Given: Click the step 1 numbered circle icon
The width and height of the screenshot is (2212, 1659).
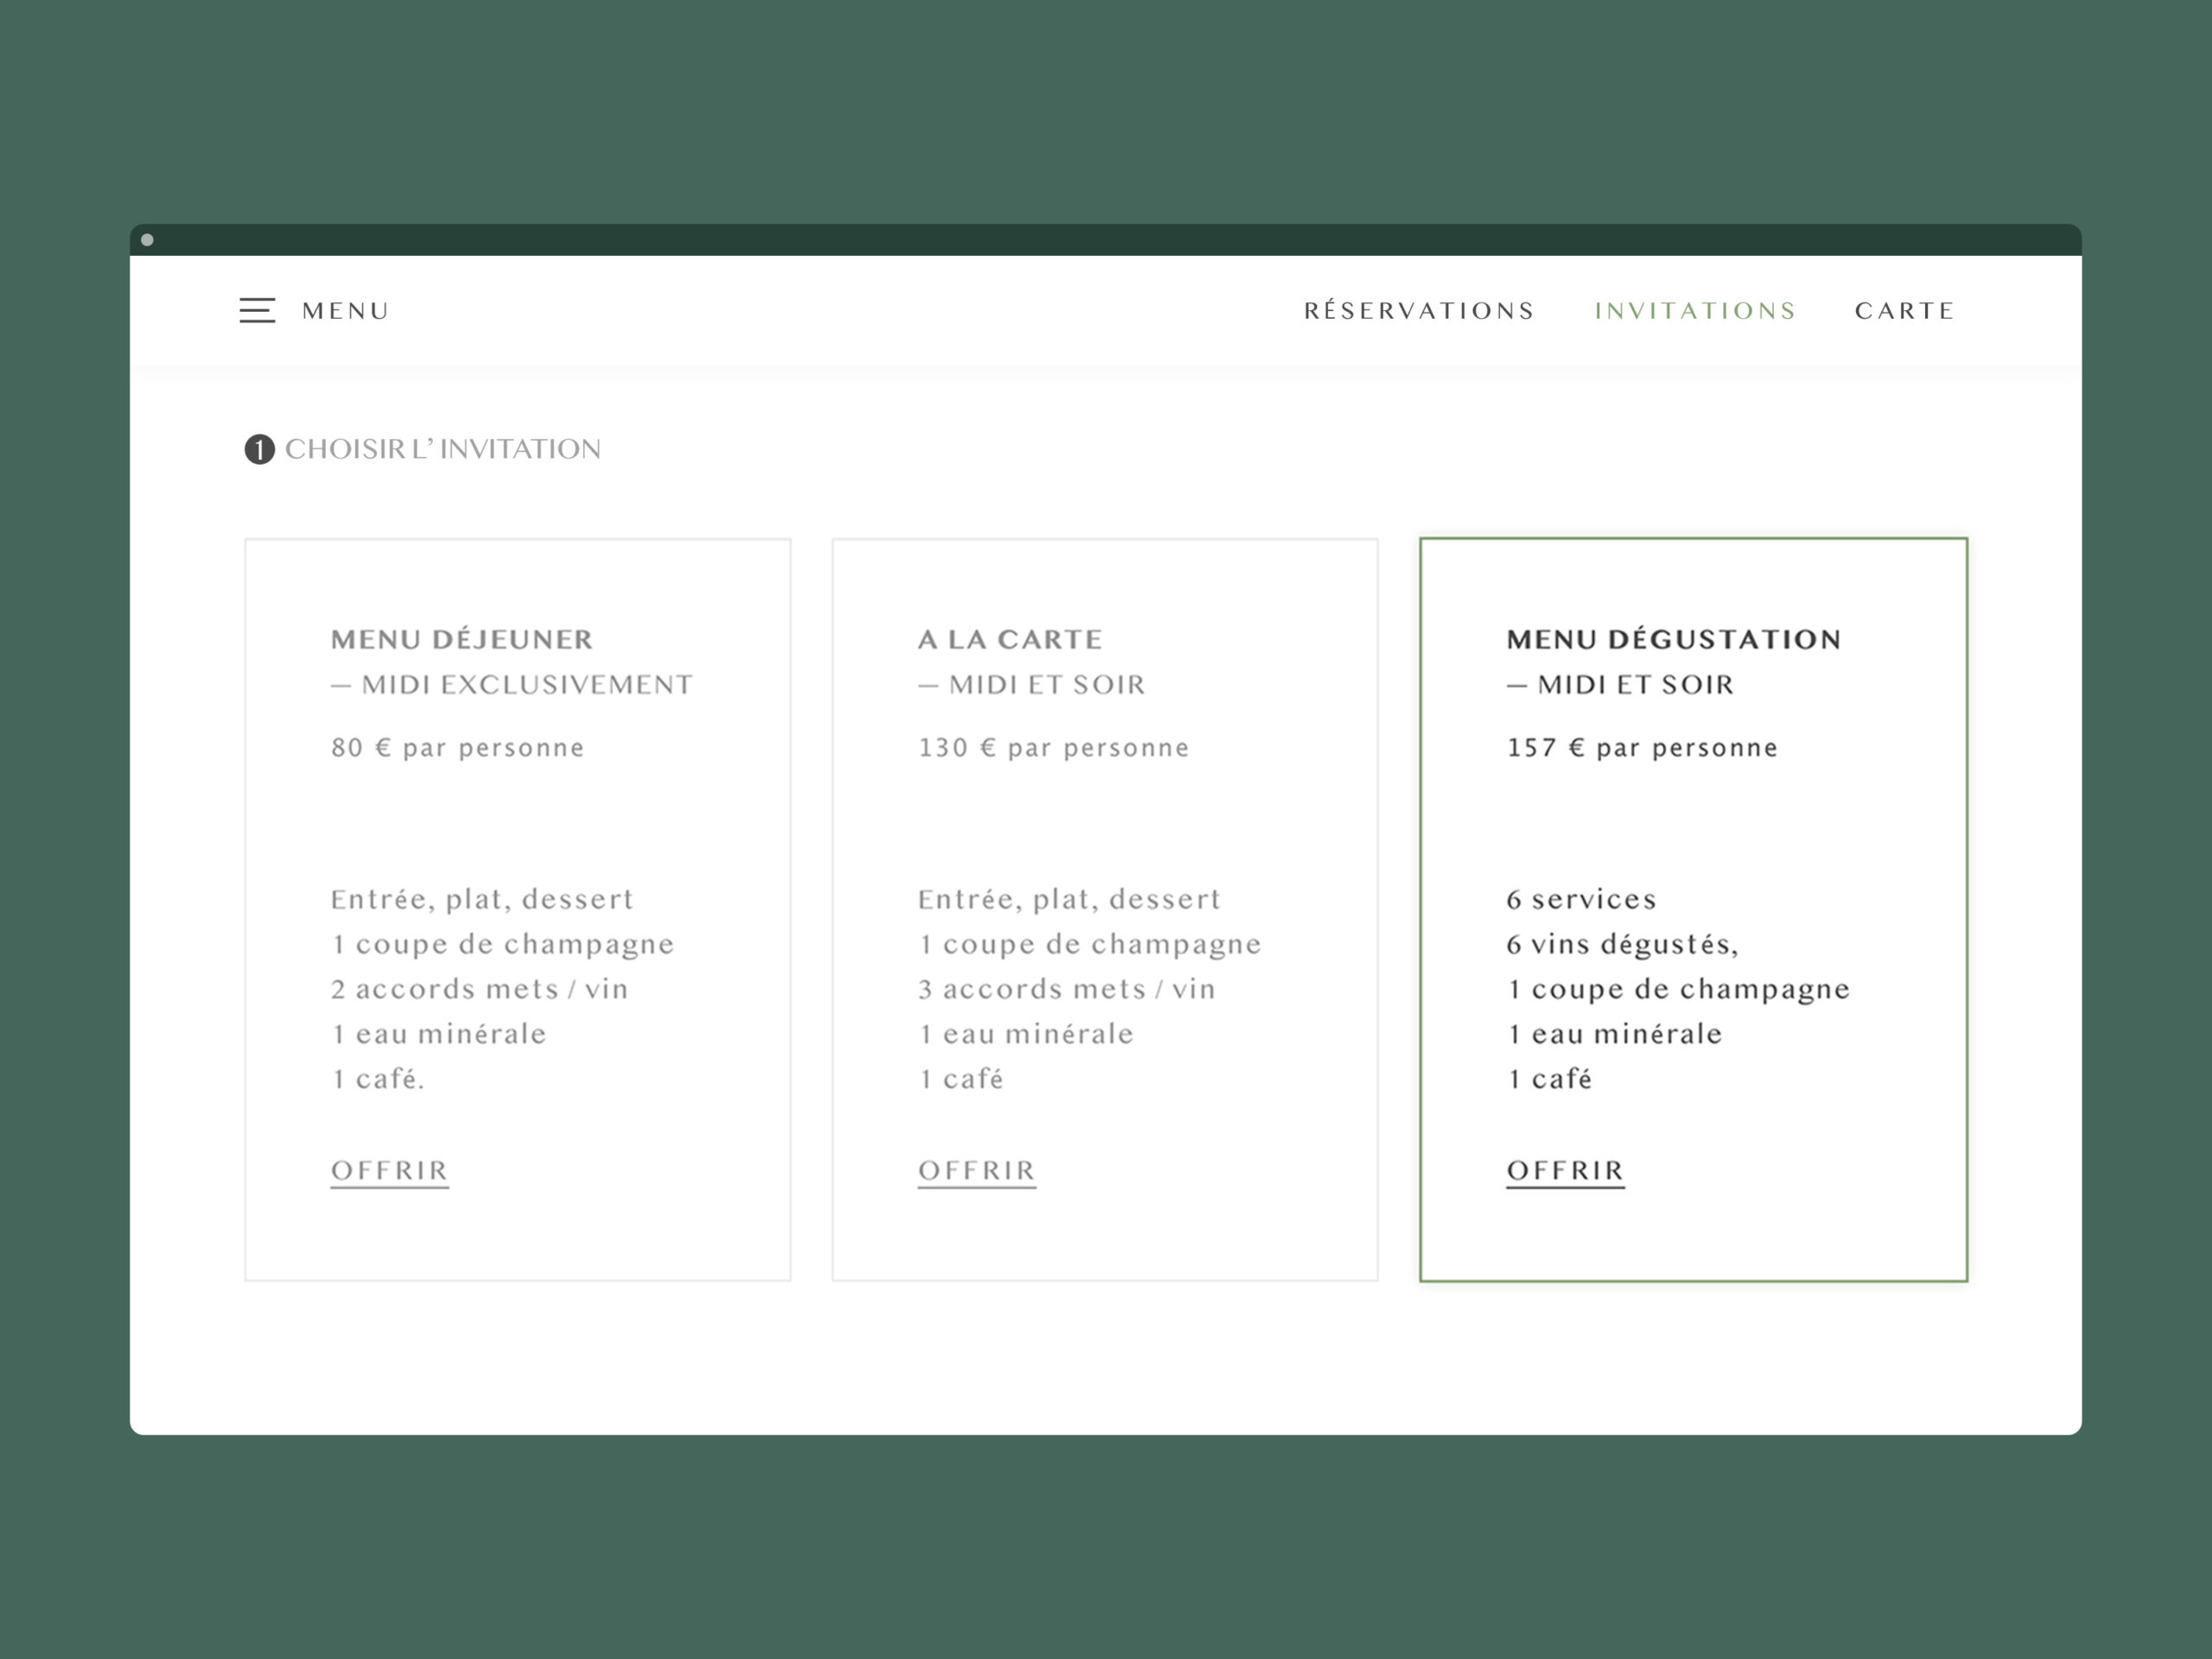Looking at the screenshot, I should [257, 449].
